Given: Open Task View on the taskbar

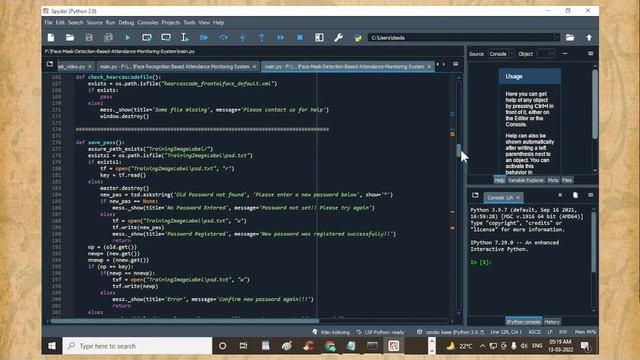Looking at the screenshot, I should pyautogui.click(x=244, y=346).
